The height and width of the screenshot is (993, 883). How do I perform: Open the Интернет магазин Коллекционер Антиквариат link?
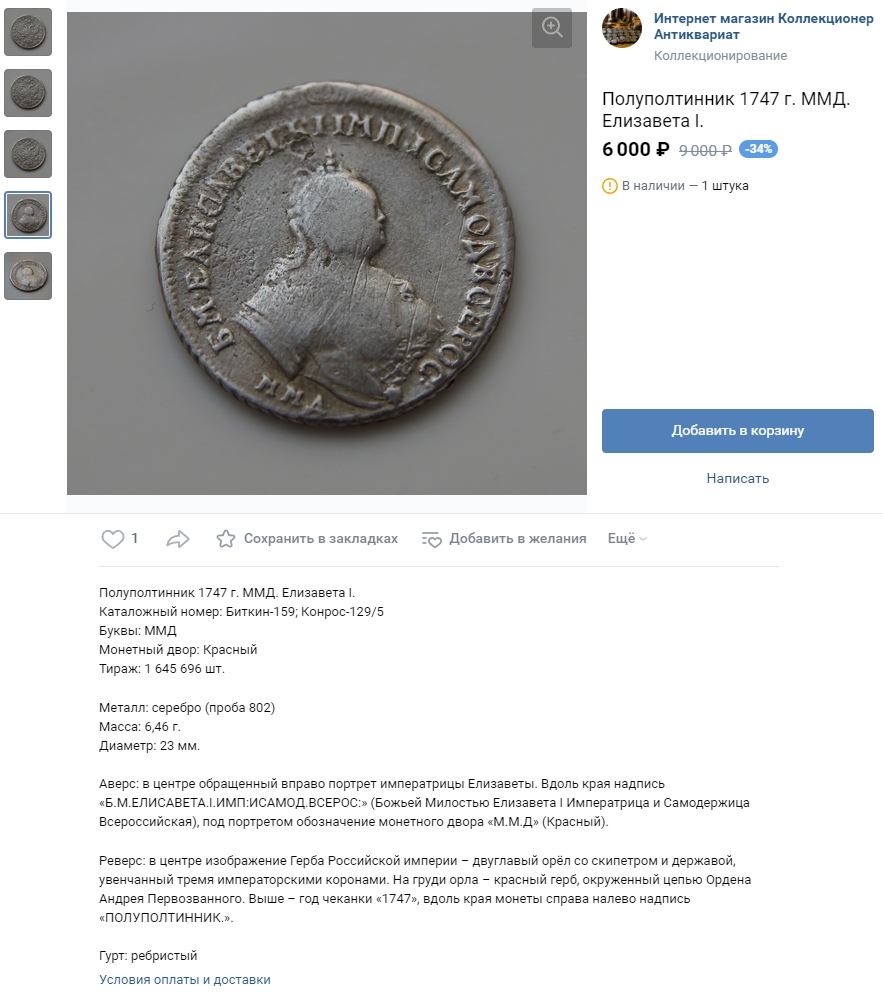click(x=763, y=26)
